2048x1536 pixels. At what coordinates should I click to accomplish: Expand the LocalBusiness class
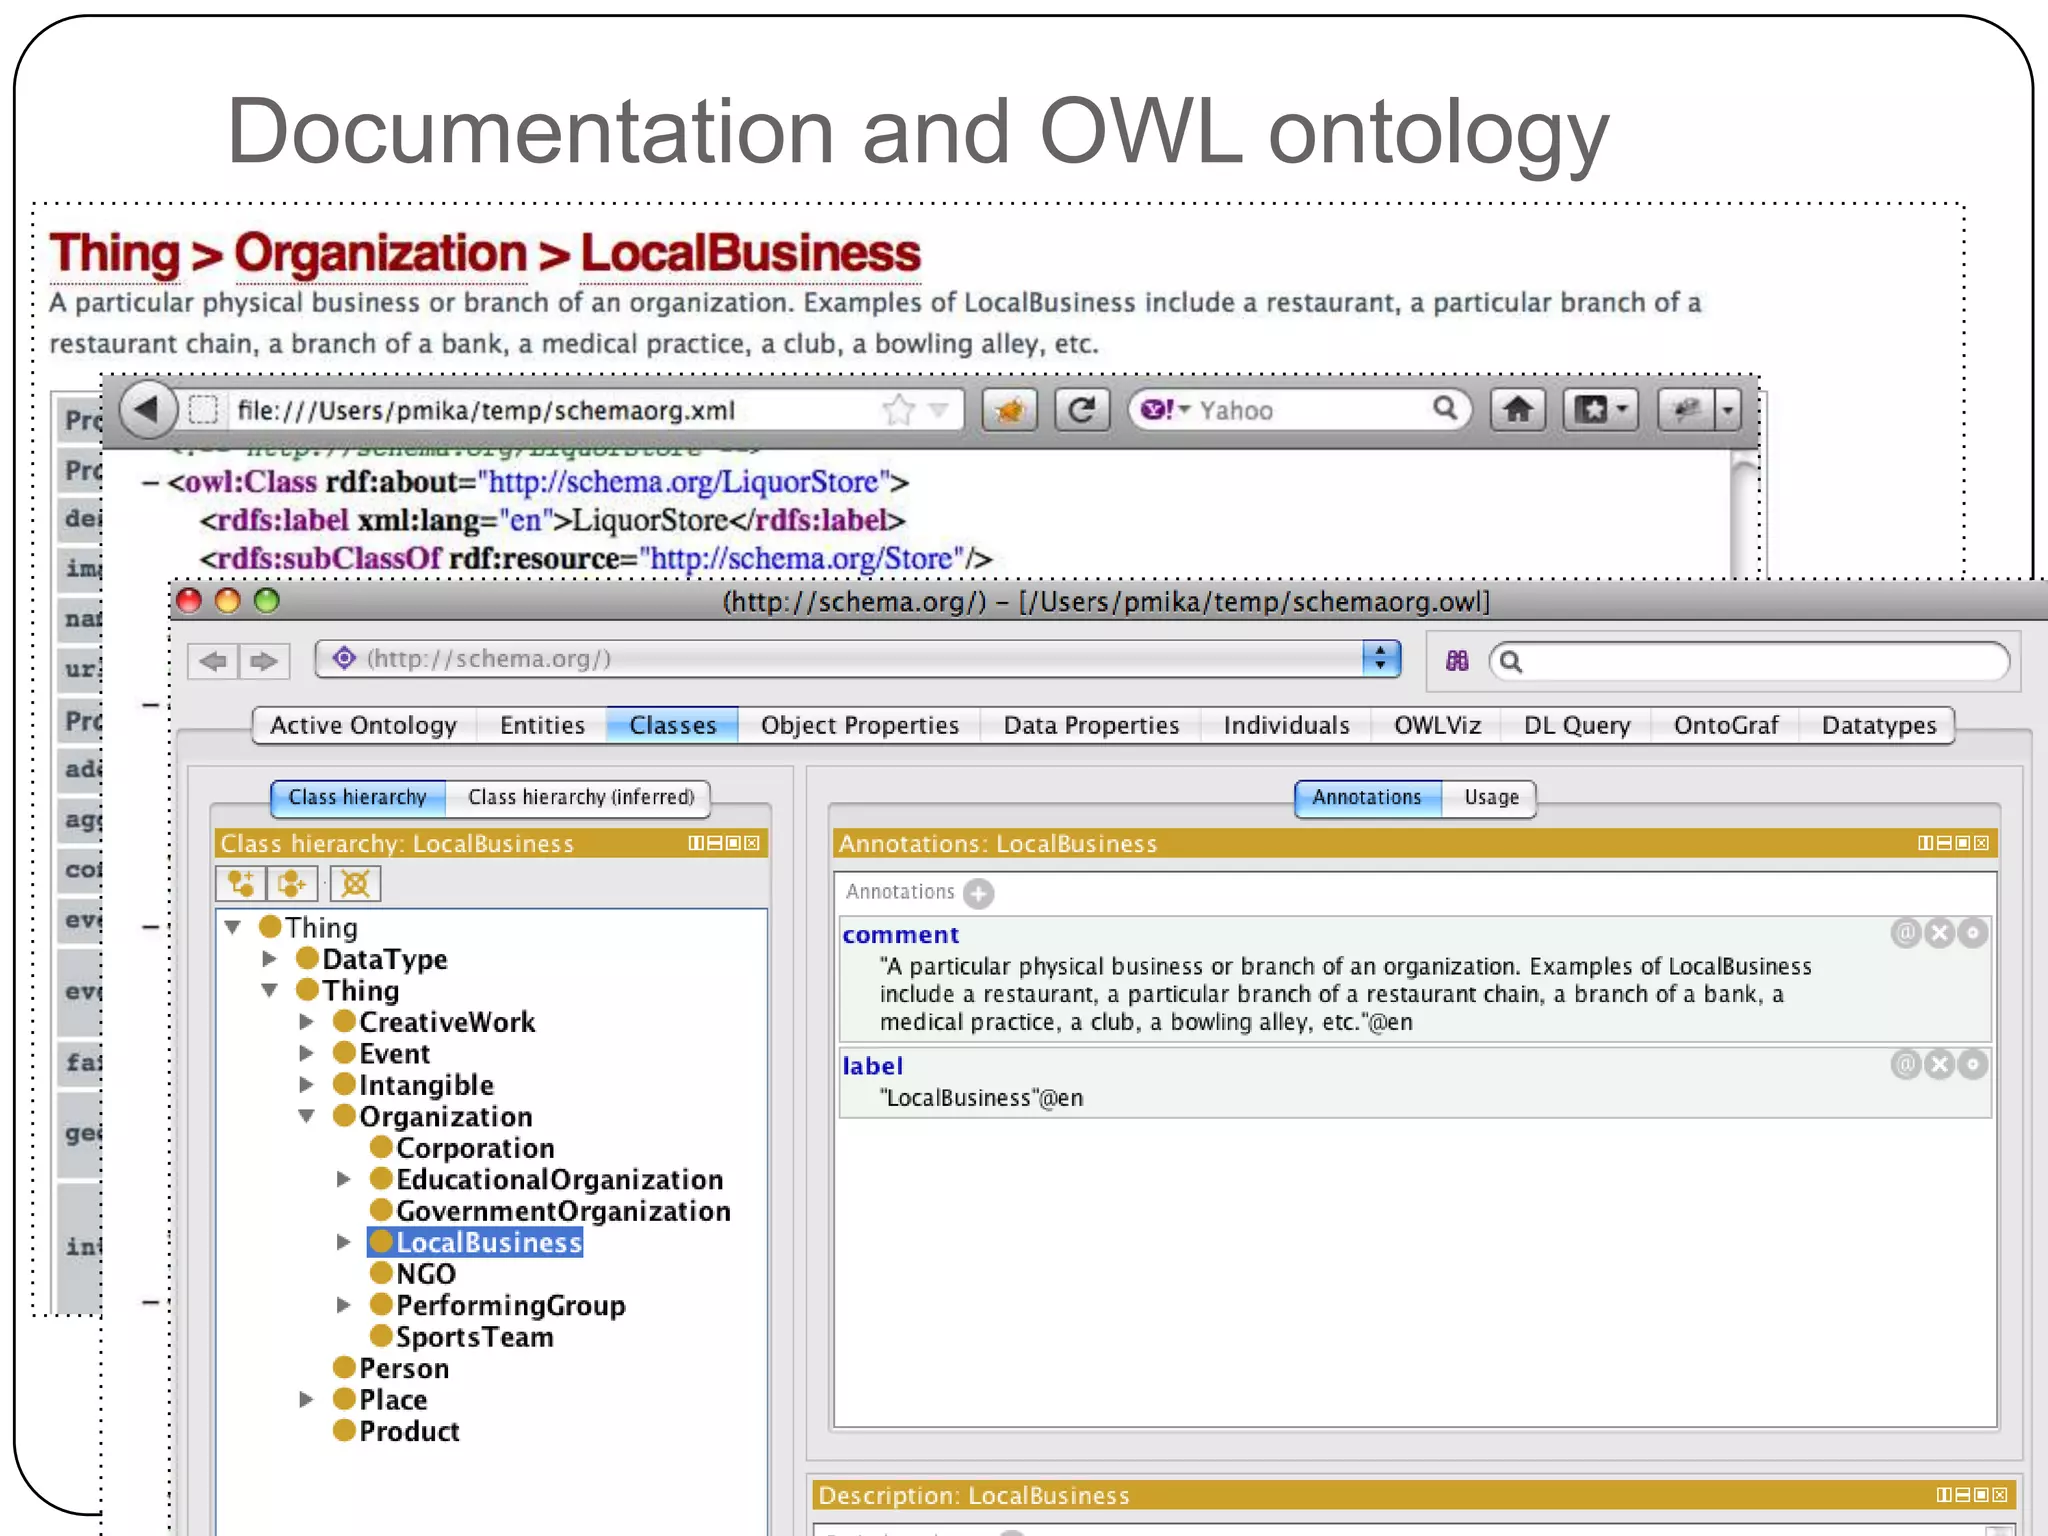[344, 1242]
